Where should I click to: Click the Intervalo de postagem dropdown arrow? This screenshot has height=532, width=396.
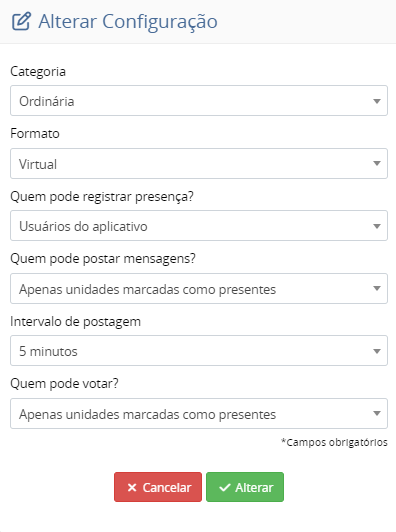376,351
